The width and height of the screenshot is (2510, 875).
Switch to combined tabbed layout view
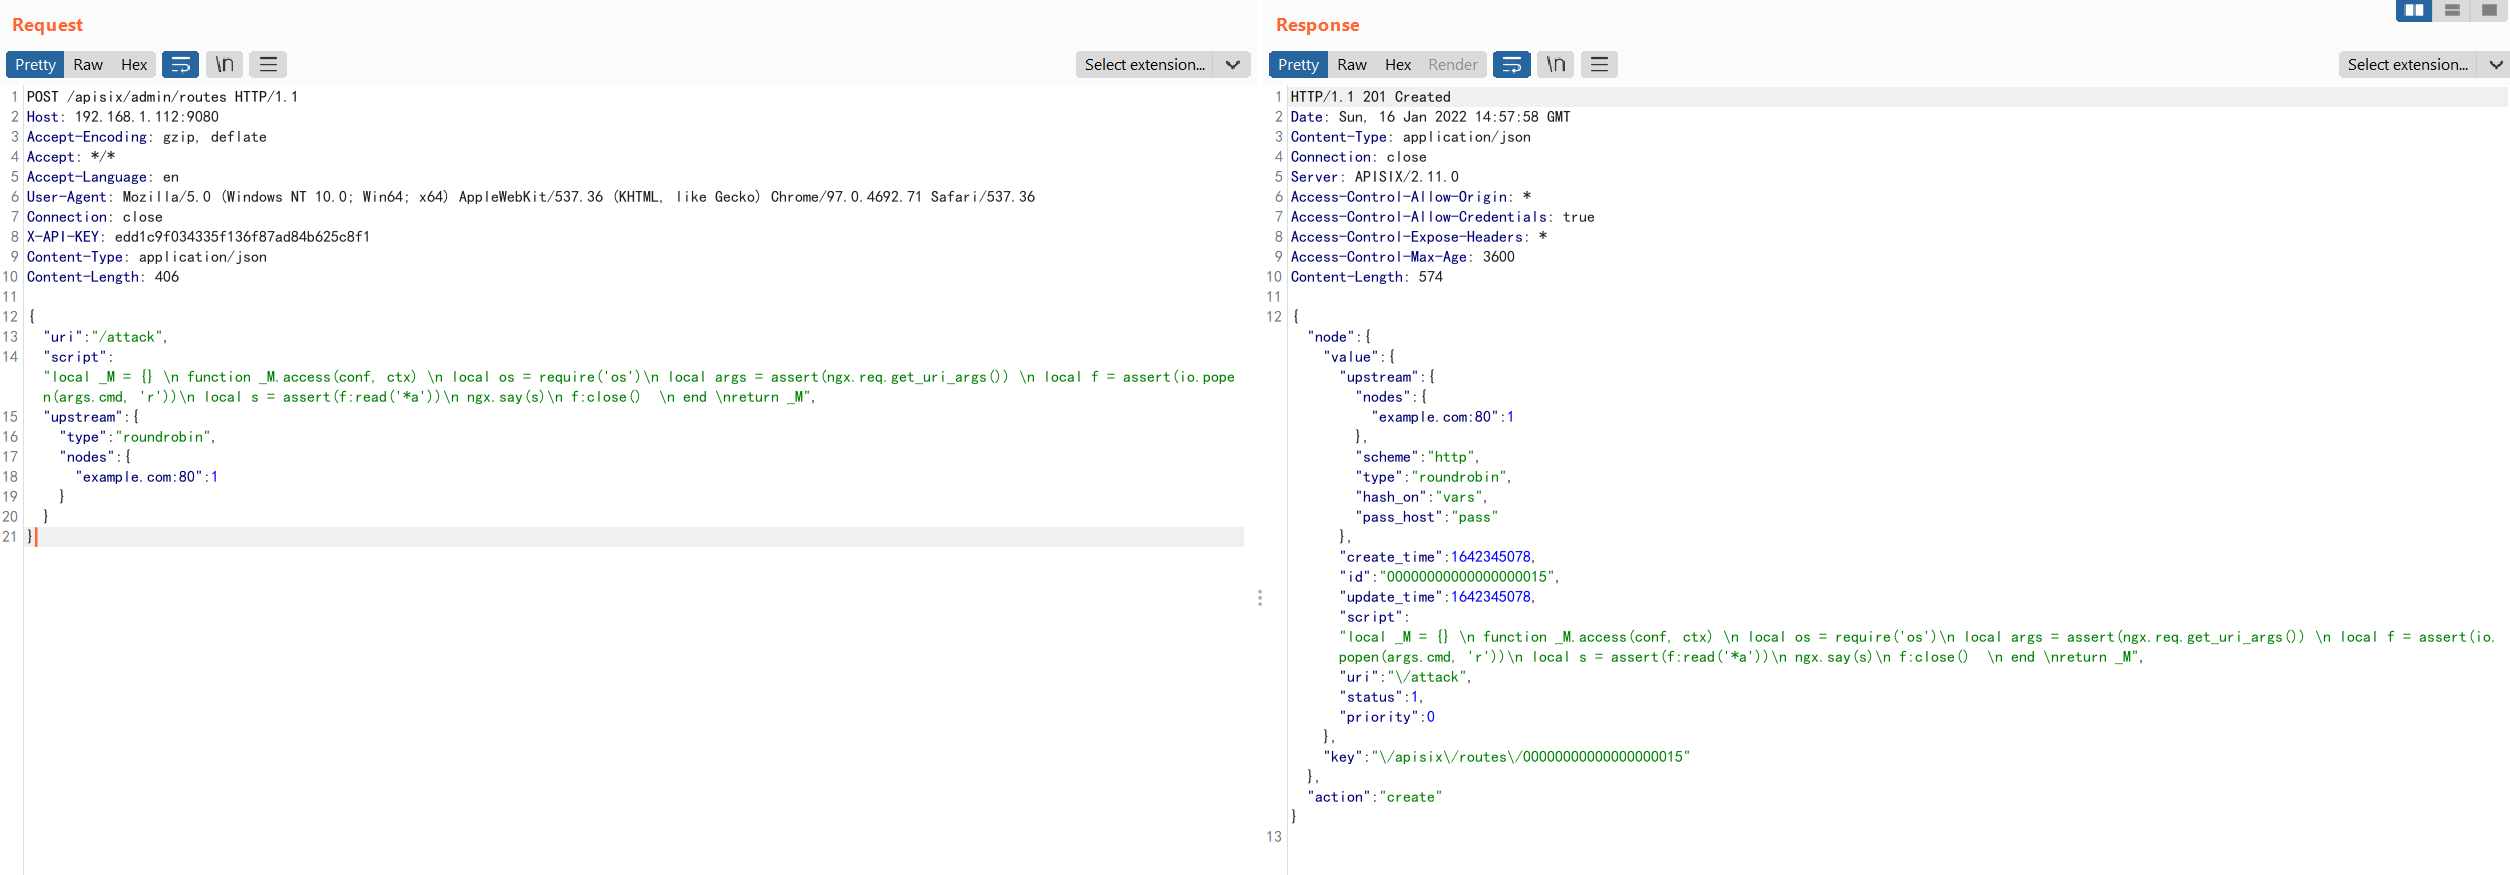2489,10
